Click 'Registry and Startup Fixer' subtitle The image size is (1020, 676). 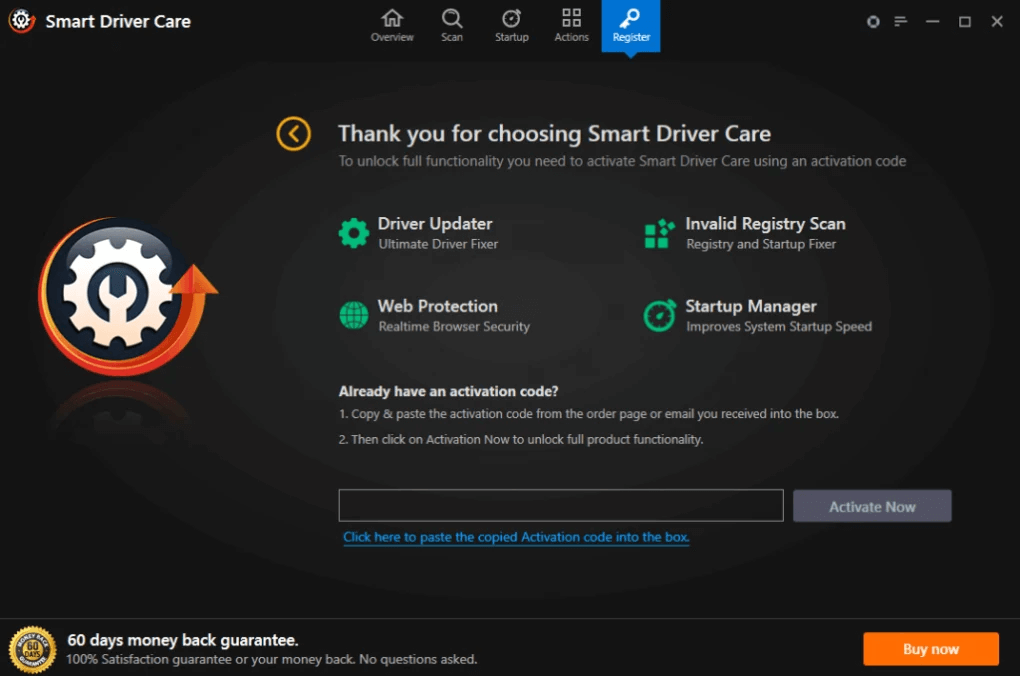[760, 244]
